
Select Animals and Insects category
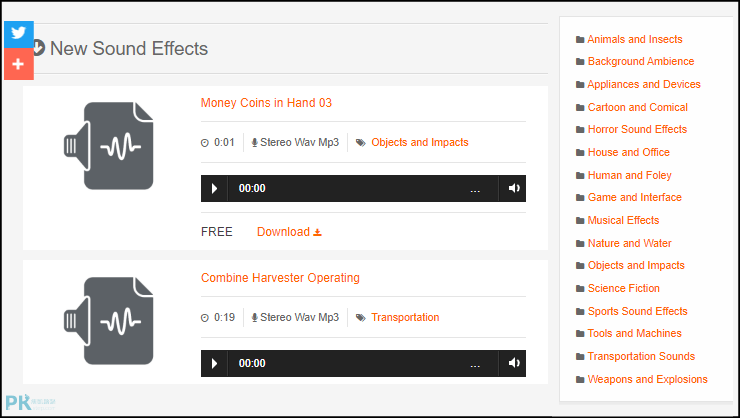click(x=635, y=39)
